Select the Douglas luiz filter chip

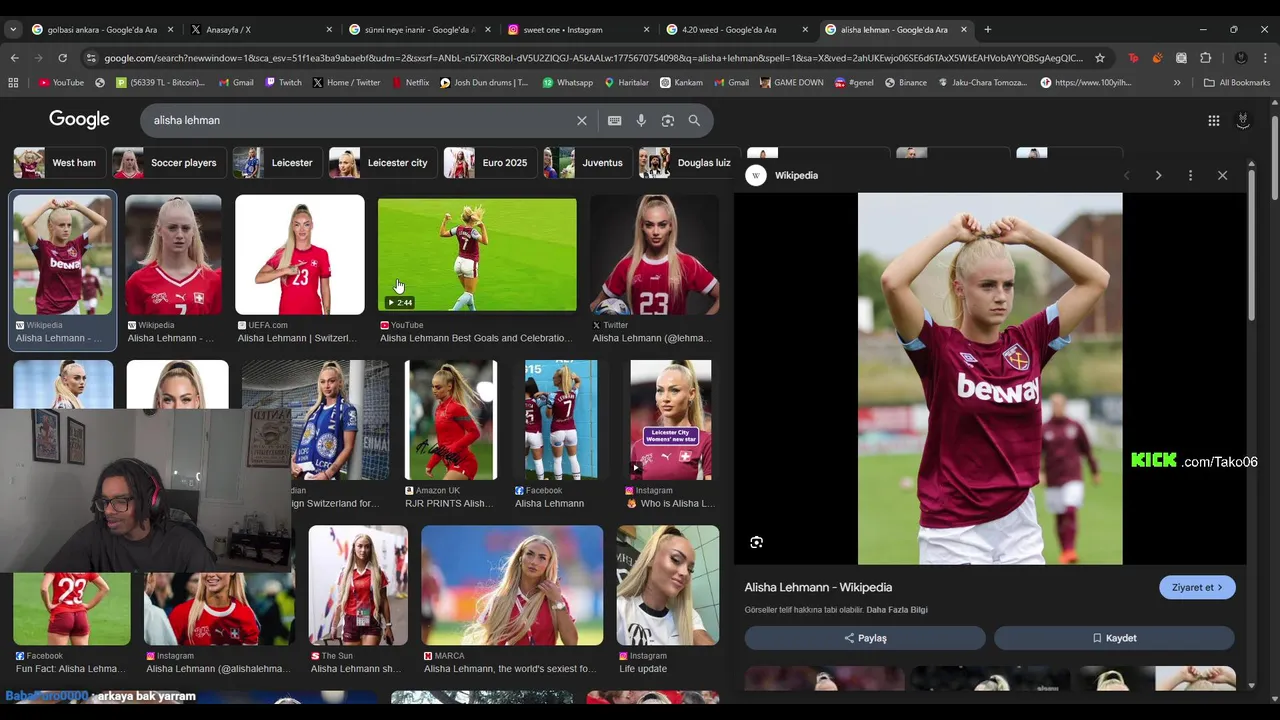pos(688,163)
